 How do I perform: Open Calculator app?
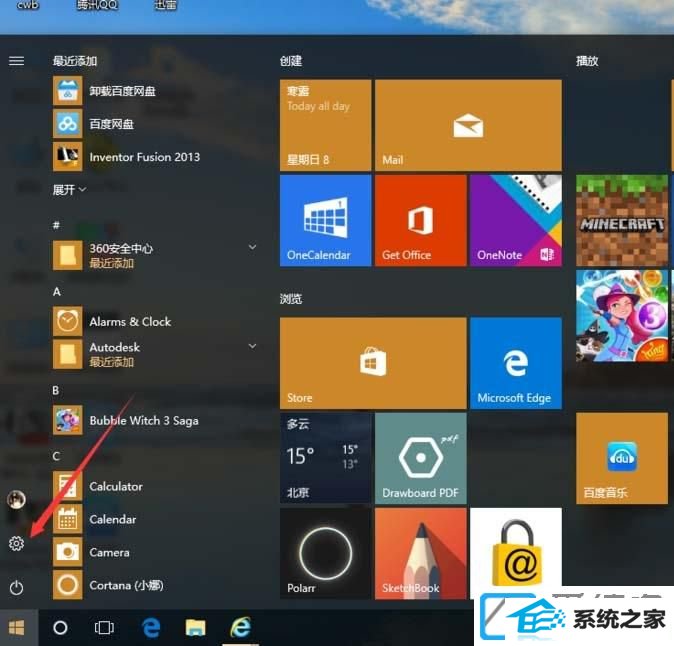(x=156, y=486)
